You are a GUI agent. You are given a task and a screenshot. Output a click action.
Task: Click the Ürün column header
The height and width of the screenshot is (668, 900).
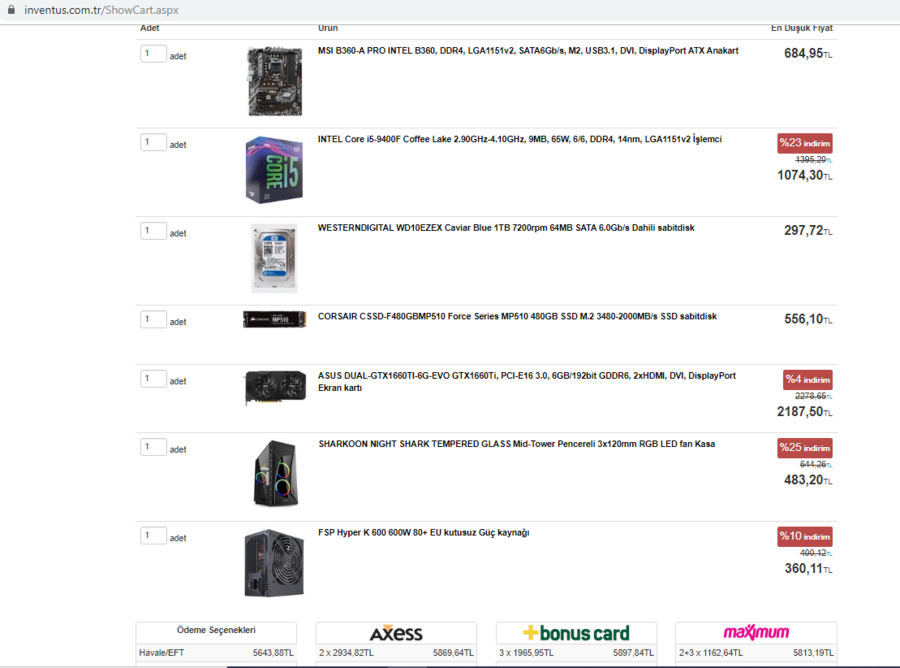[x=328, y=28]
